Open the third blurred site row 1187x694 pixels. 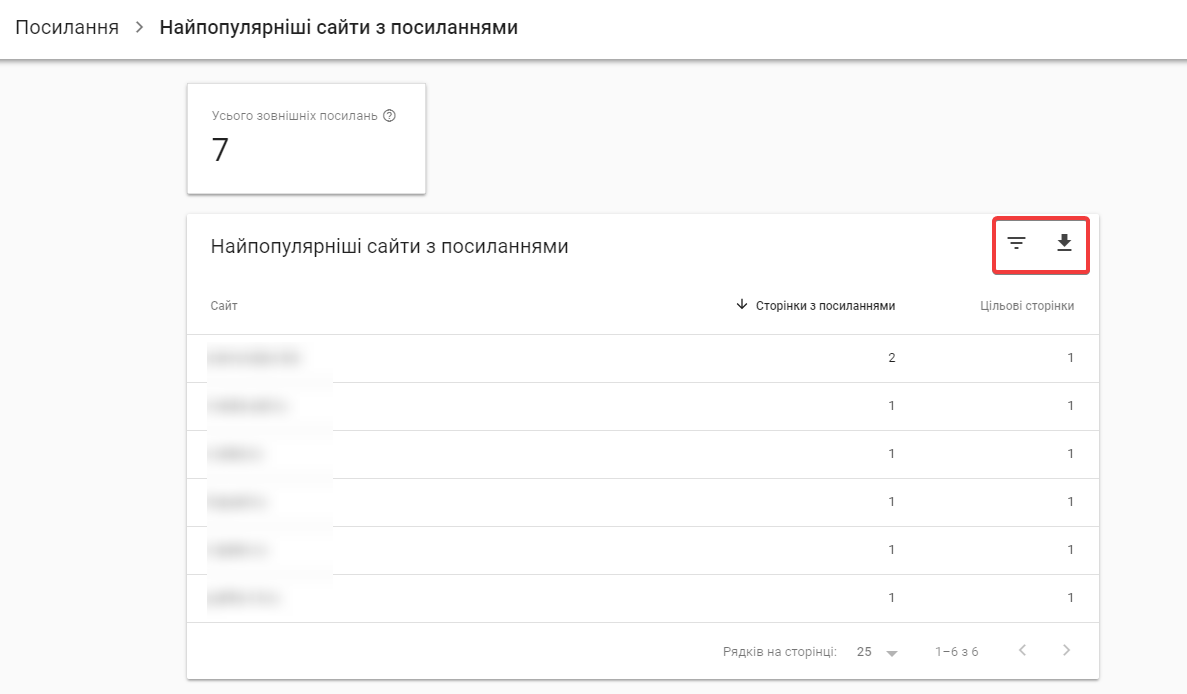click(643, 454)
